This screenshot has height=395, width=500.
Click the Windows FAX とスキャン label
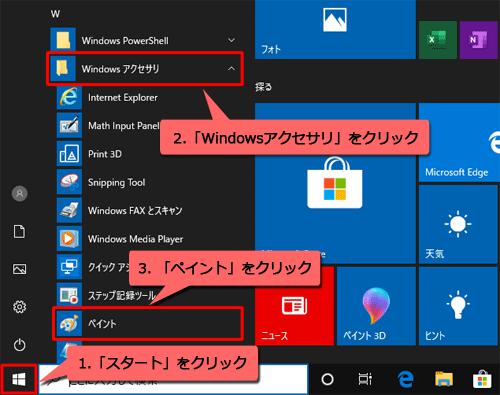pos(135,211)
